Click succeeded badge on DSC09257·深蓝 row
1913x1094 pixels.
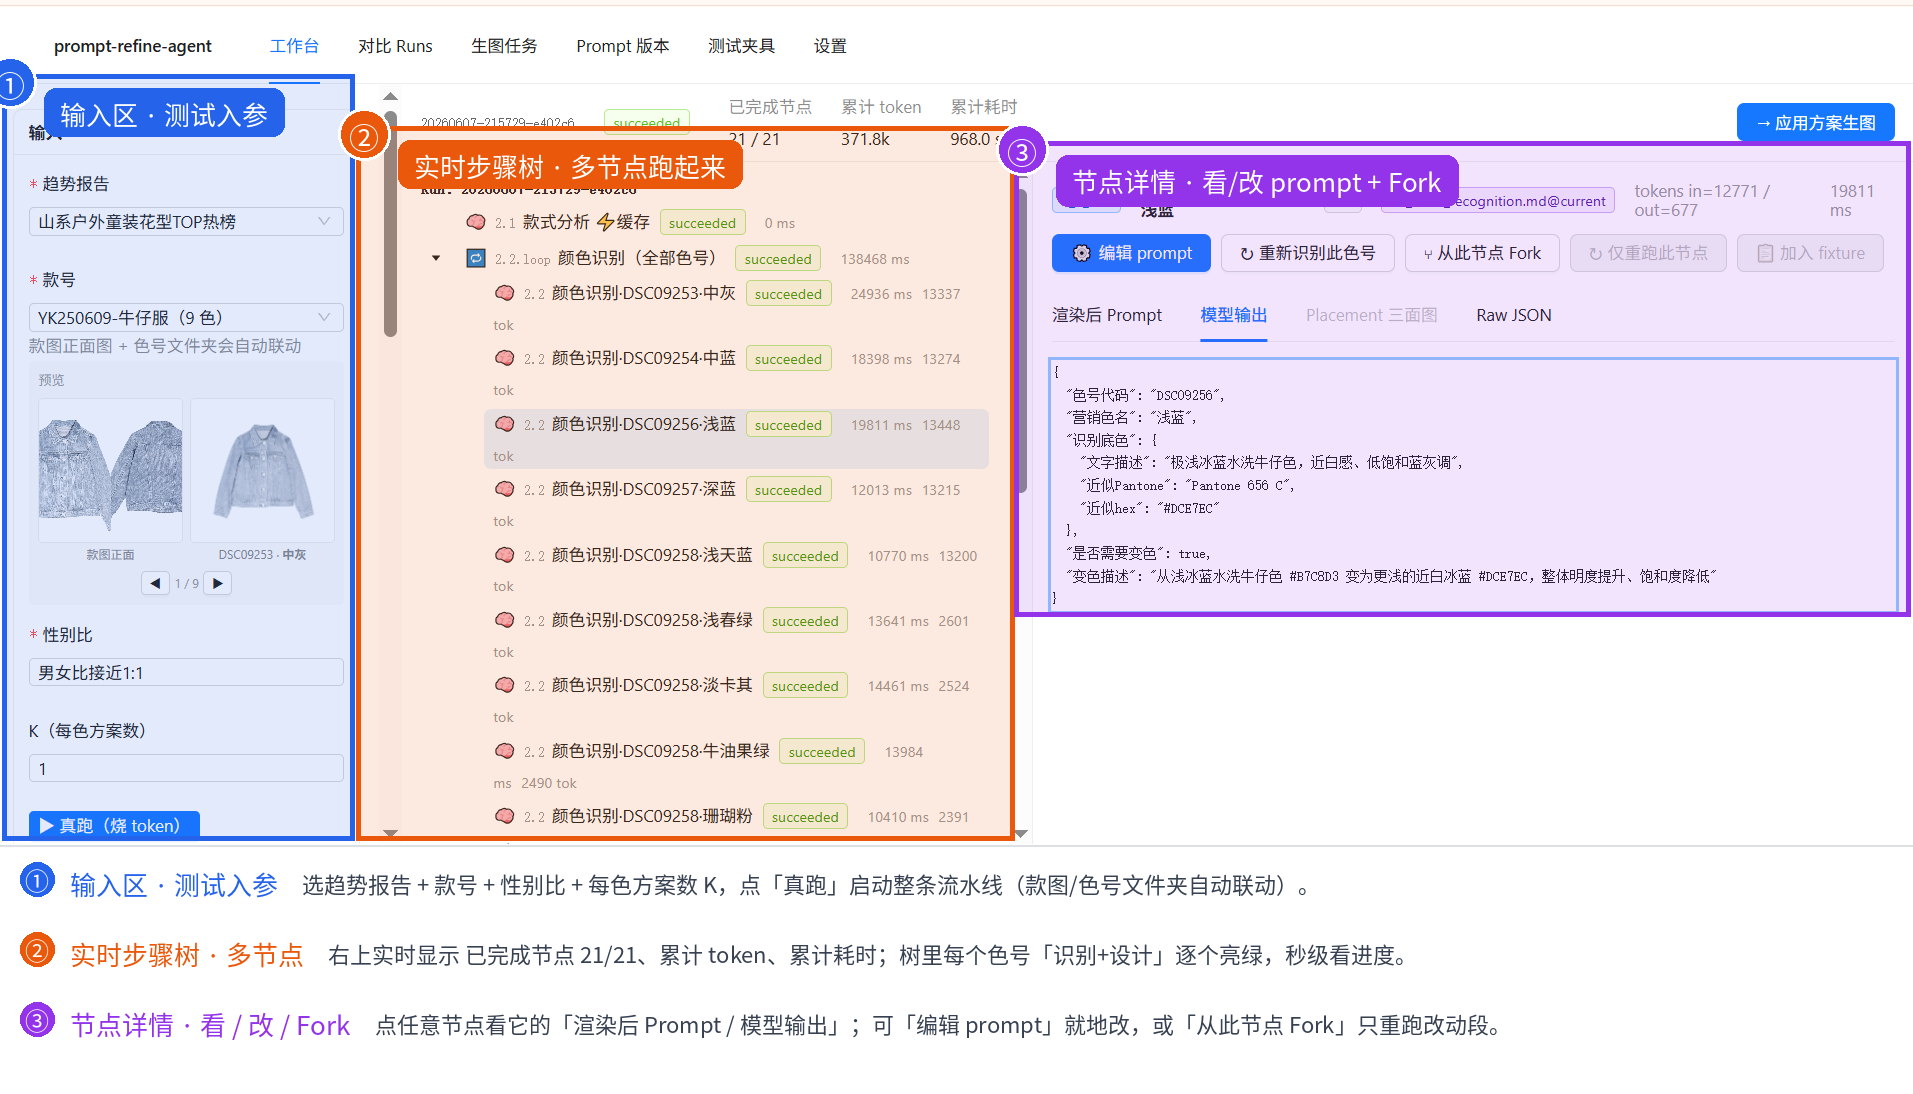[788, 490]
